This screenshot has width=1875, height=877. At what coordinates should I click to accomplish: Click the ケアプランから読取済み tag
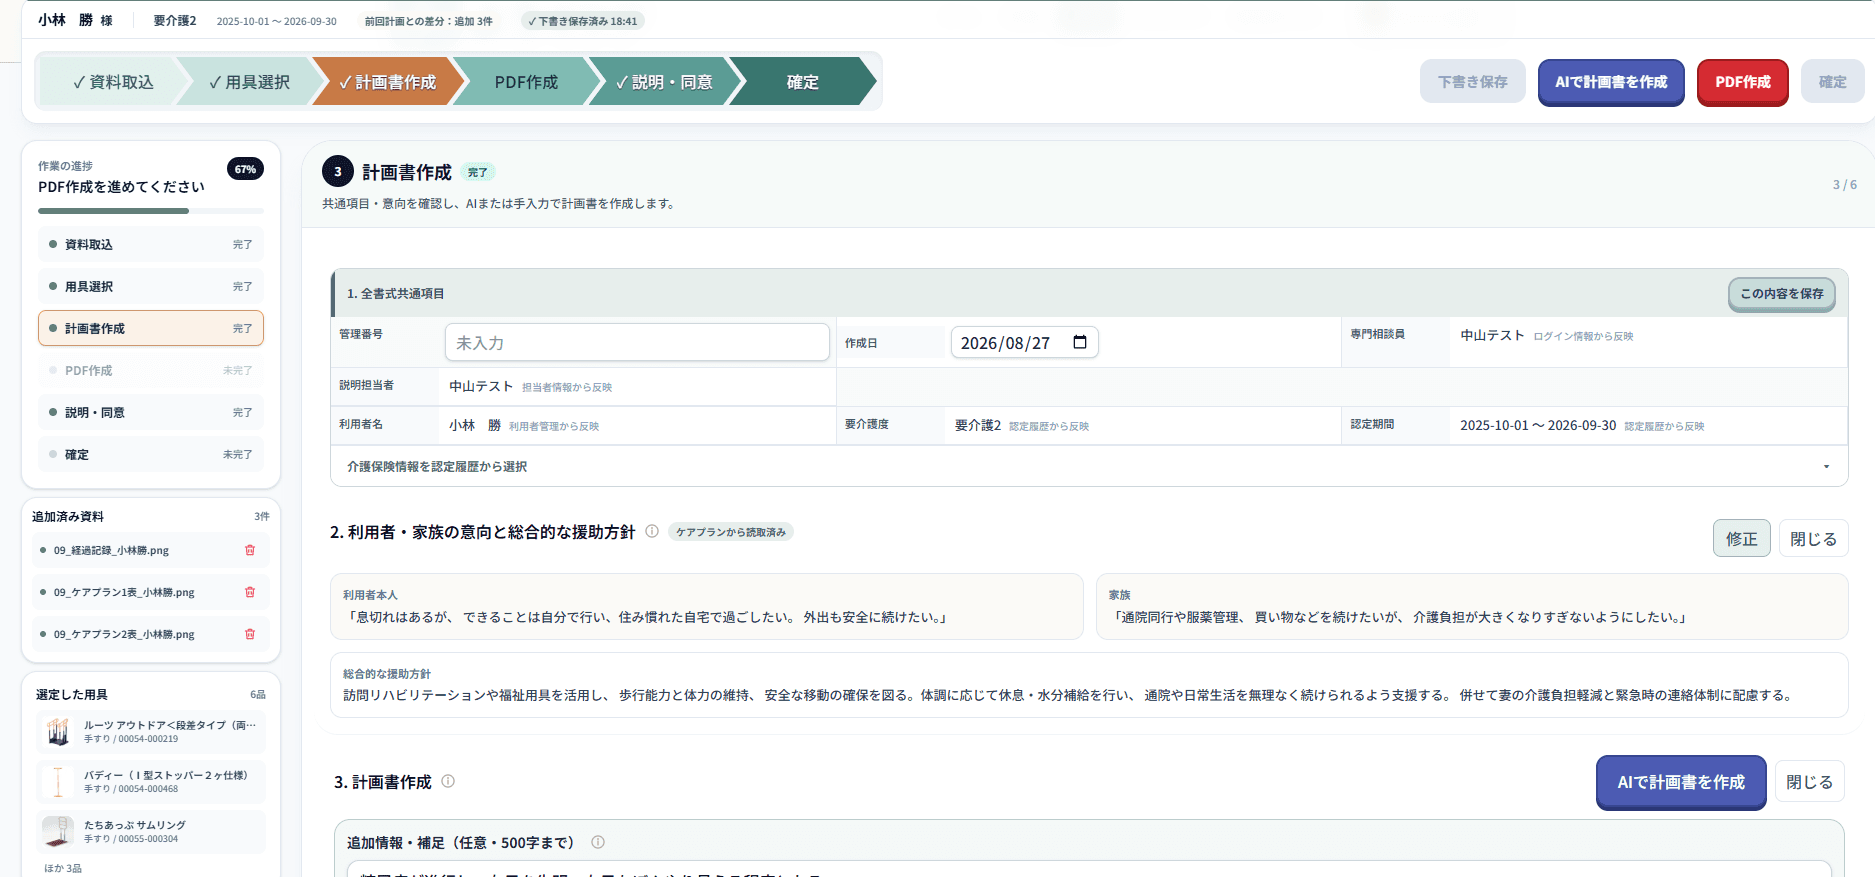tap(731, 532)
